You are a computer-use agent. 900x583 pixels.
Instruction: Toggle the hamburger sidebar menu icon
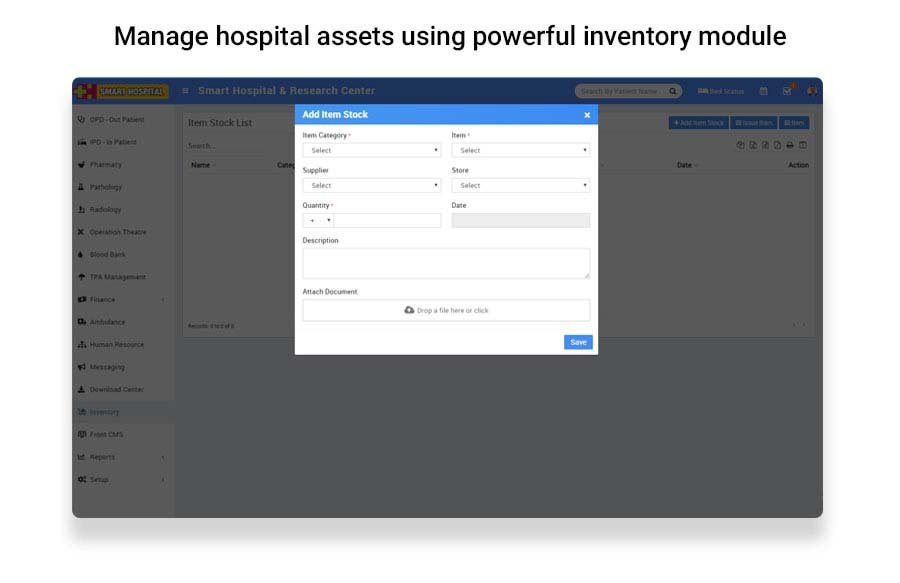point(185,91)
